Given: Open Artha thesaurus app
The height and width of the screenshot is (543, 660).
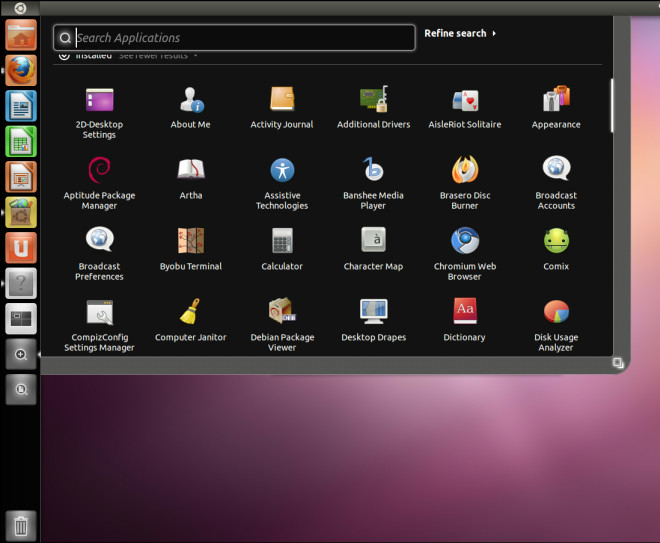Looking at the screenshot, I should 191,178.
